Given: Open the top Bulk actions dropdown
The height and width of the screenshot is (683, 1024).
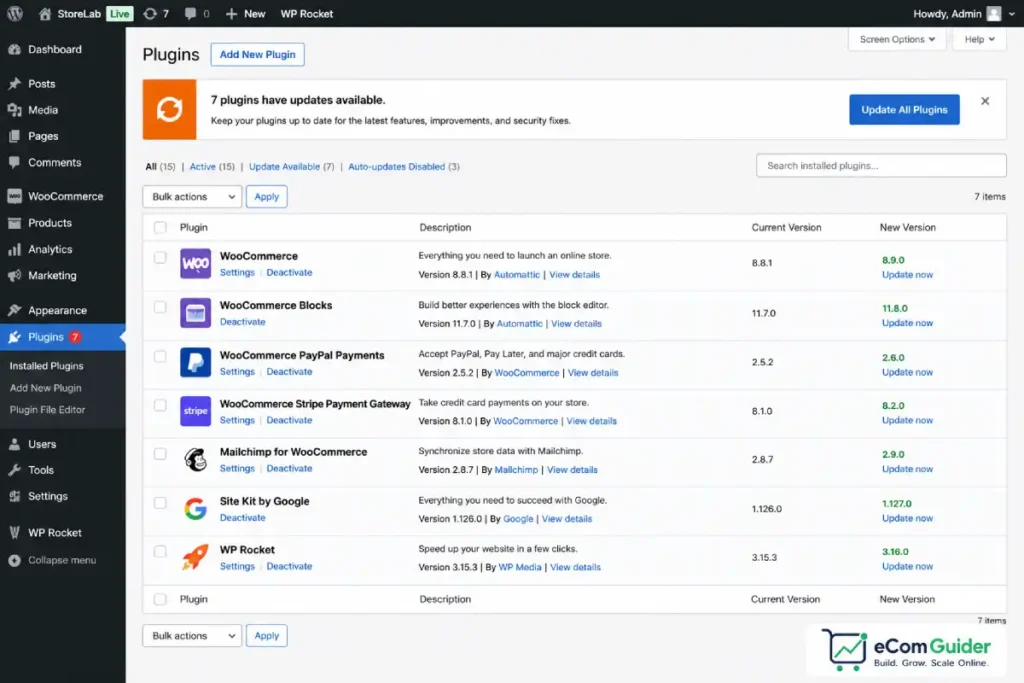Looking at the screenshot, I should click(x=192, y=197).
